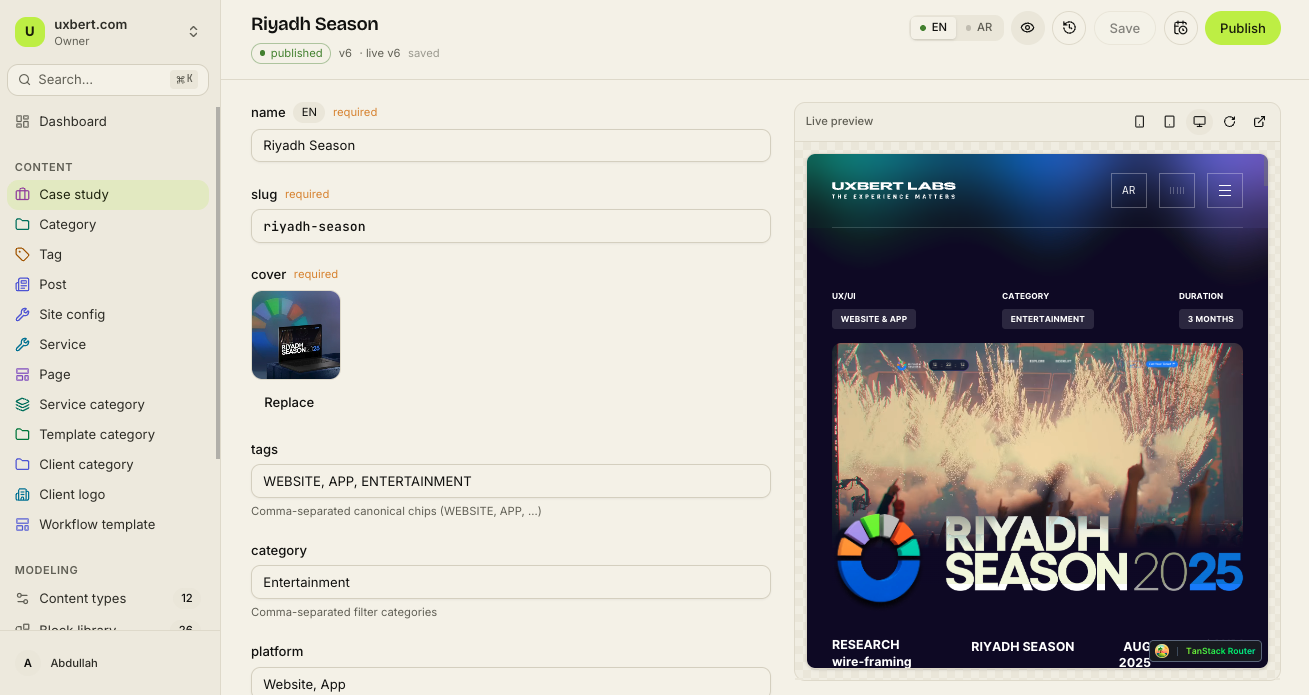1309x695 pixels.
Task: Click the Workflow template icon
Action: pyautogui.click(x=23, y=524)
